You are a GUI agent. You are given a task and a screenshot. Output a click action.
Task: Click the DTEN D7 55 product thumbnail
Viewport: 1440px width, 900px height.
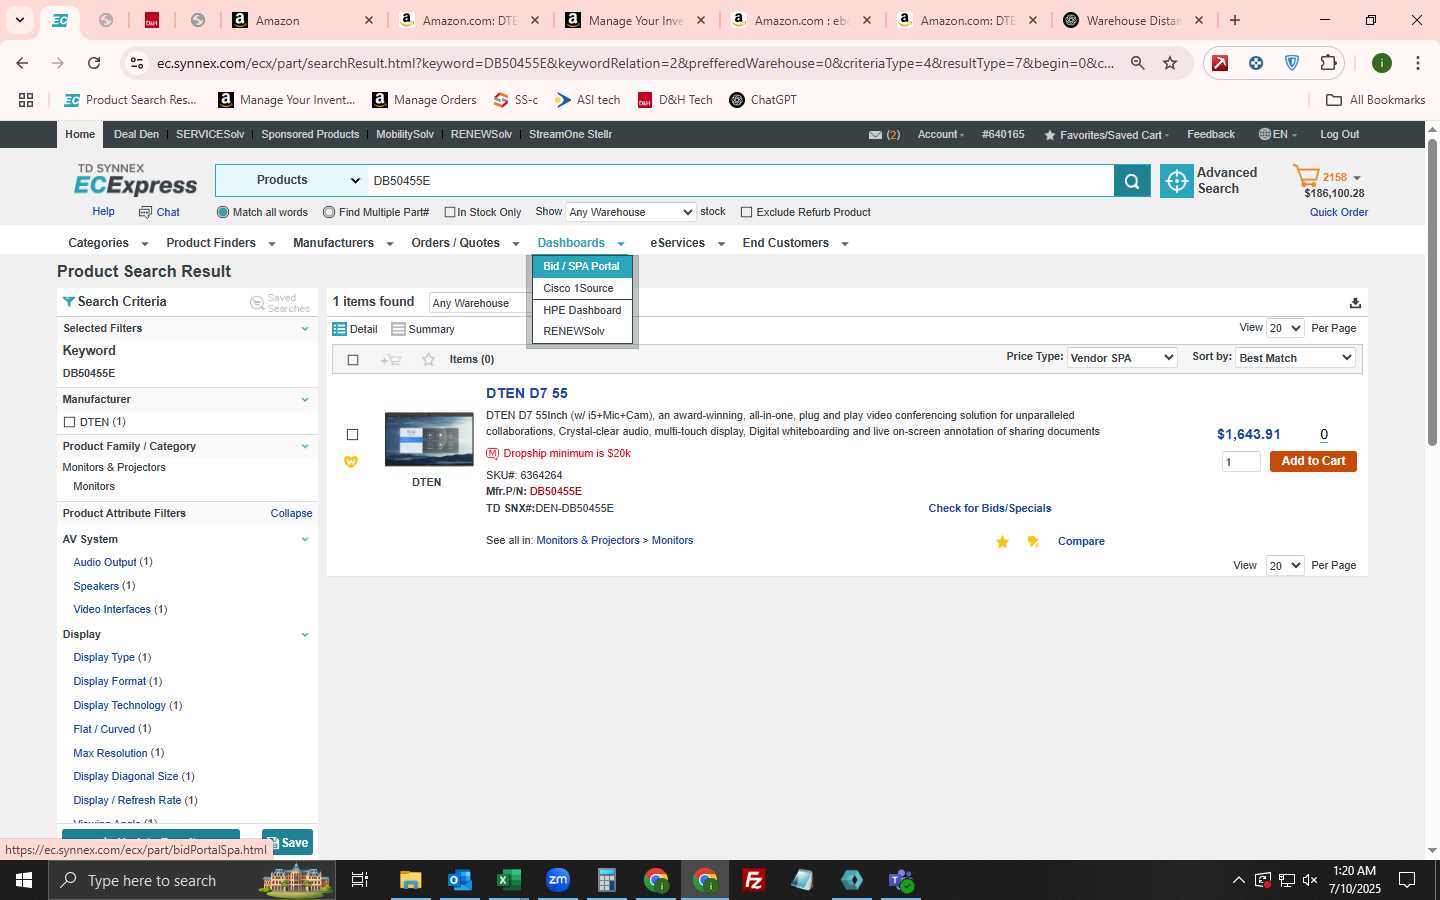429,439
